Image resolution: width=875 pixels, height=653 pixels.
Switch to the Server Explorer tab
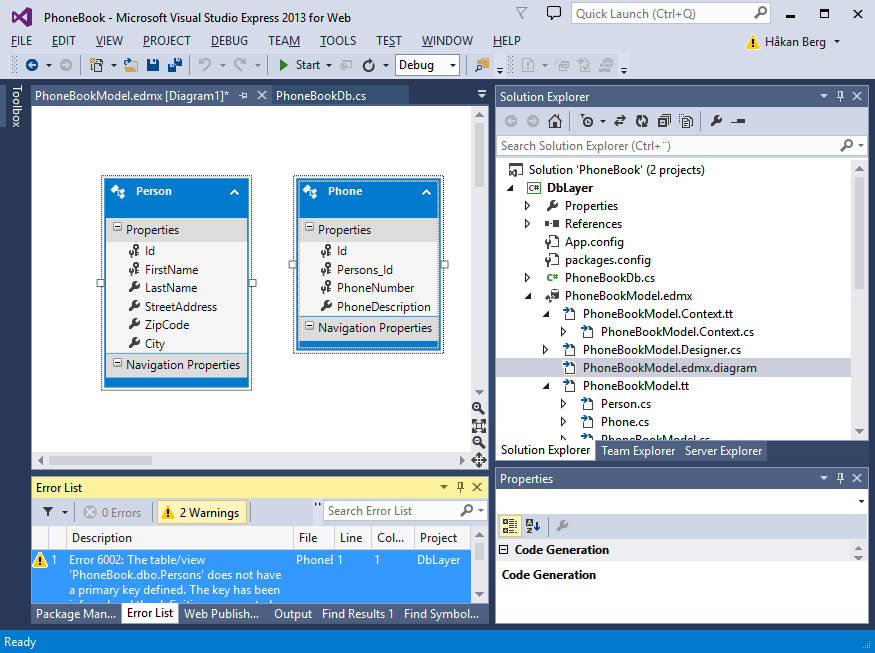723,451
